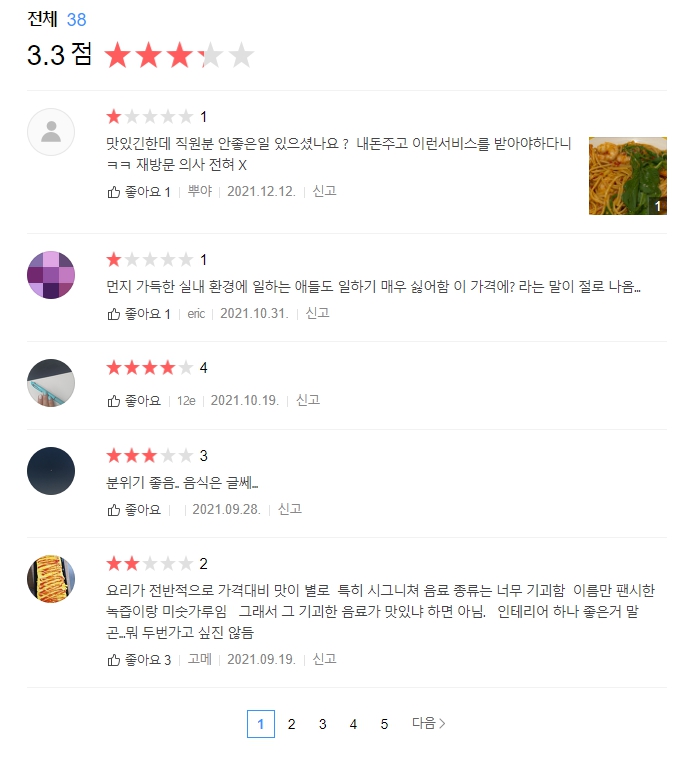Screen dimensions: 690x767
Task: Open default gray profile avatar
Action: pos(51,132)
